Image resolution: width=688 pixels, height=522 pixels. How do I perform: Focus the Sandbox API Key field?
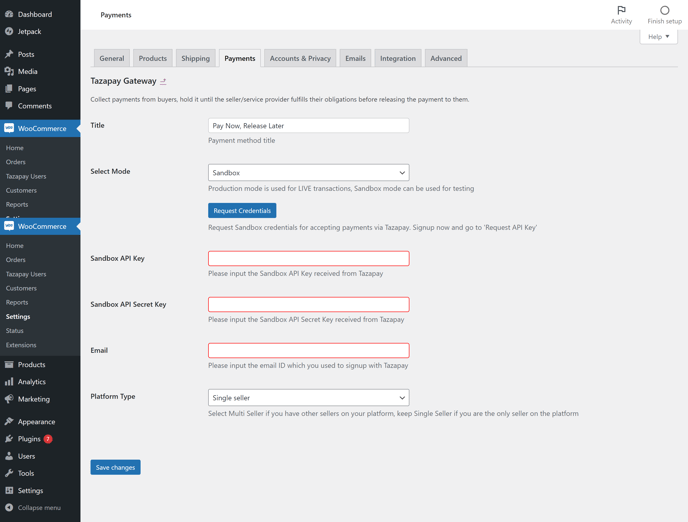pos(308,258)
